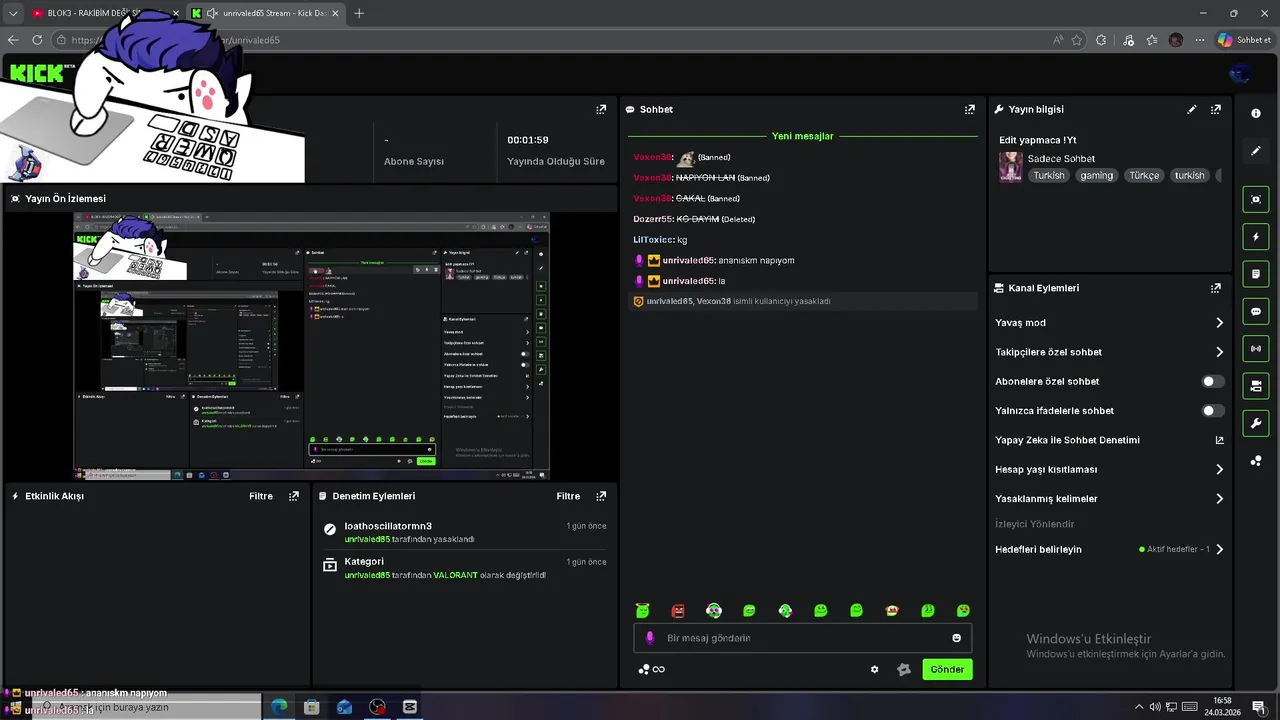This screenshot has width=1280, height=720.
Task: Open Yapay Zeka ile Sohbet Denetimi link
Action: [x=1110, y=440]
